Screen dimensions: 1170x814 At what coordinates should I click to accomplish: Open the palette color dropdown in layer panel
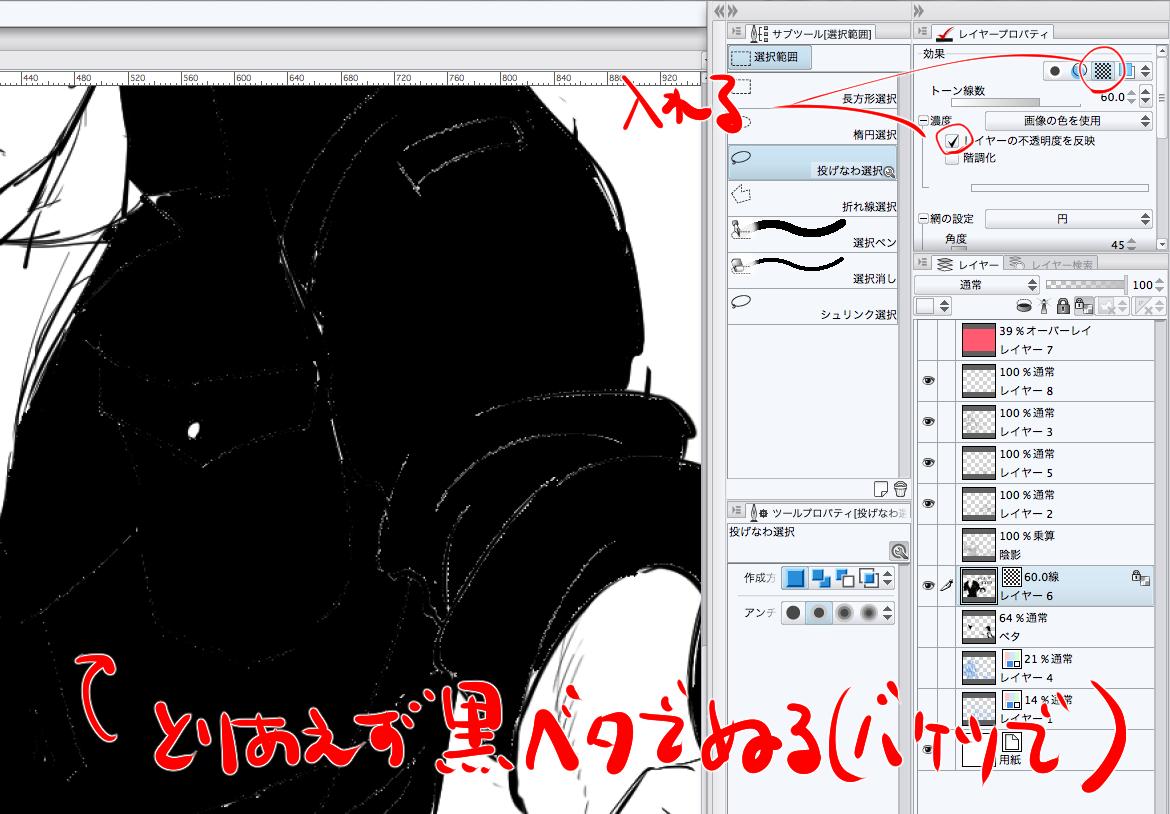coord(934,306)
